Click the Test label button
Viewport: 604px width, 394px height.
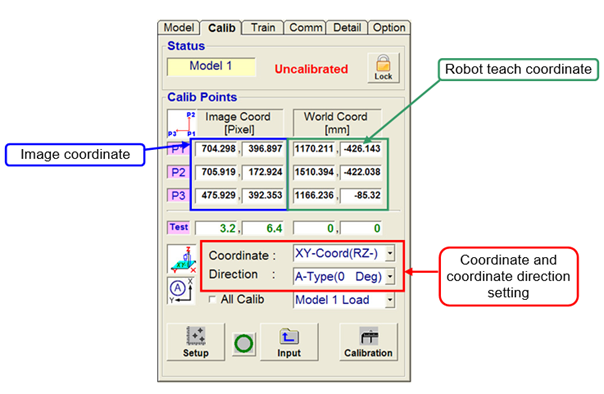coord(179,227)
